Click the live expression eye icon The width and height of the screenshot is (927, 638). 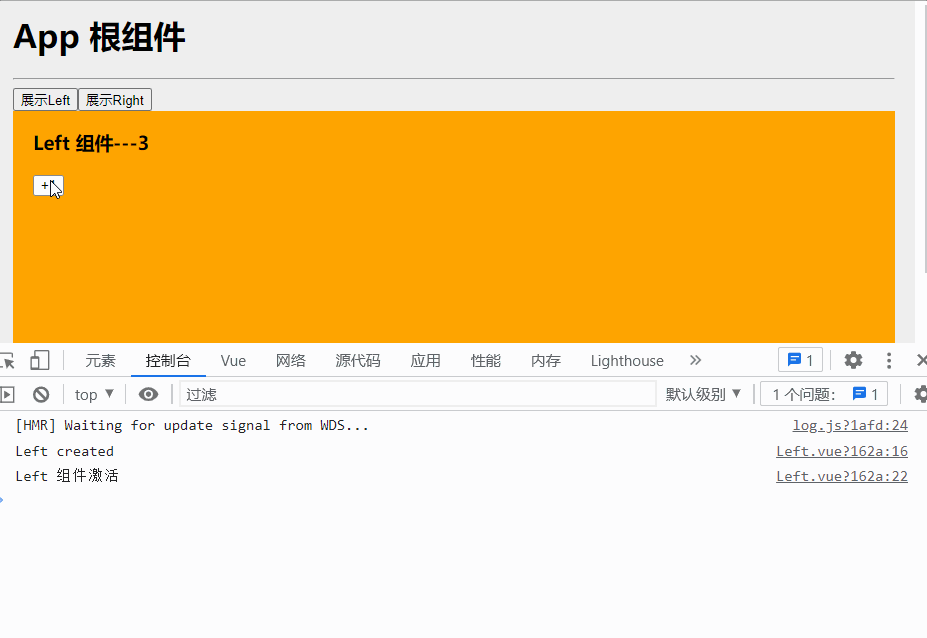[x=148, y=394]
